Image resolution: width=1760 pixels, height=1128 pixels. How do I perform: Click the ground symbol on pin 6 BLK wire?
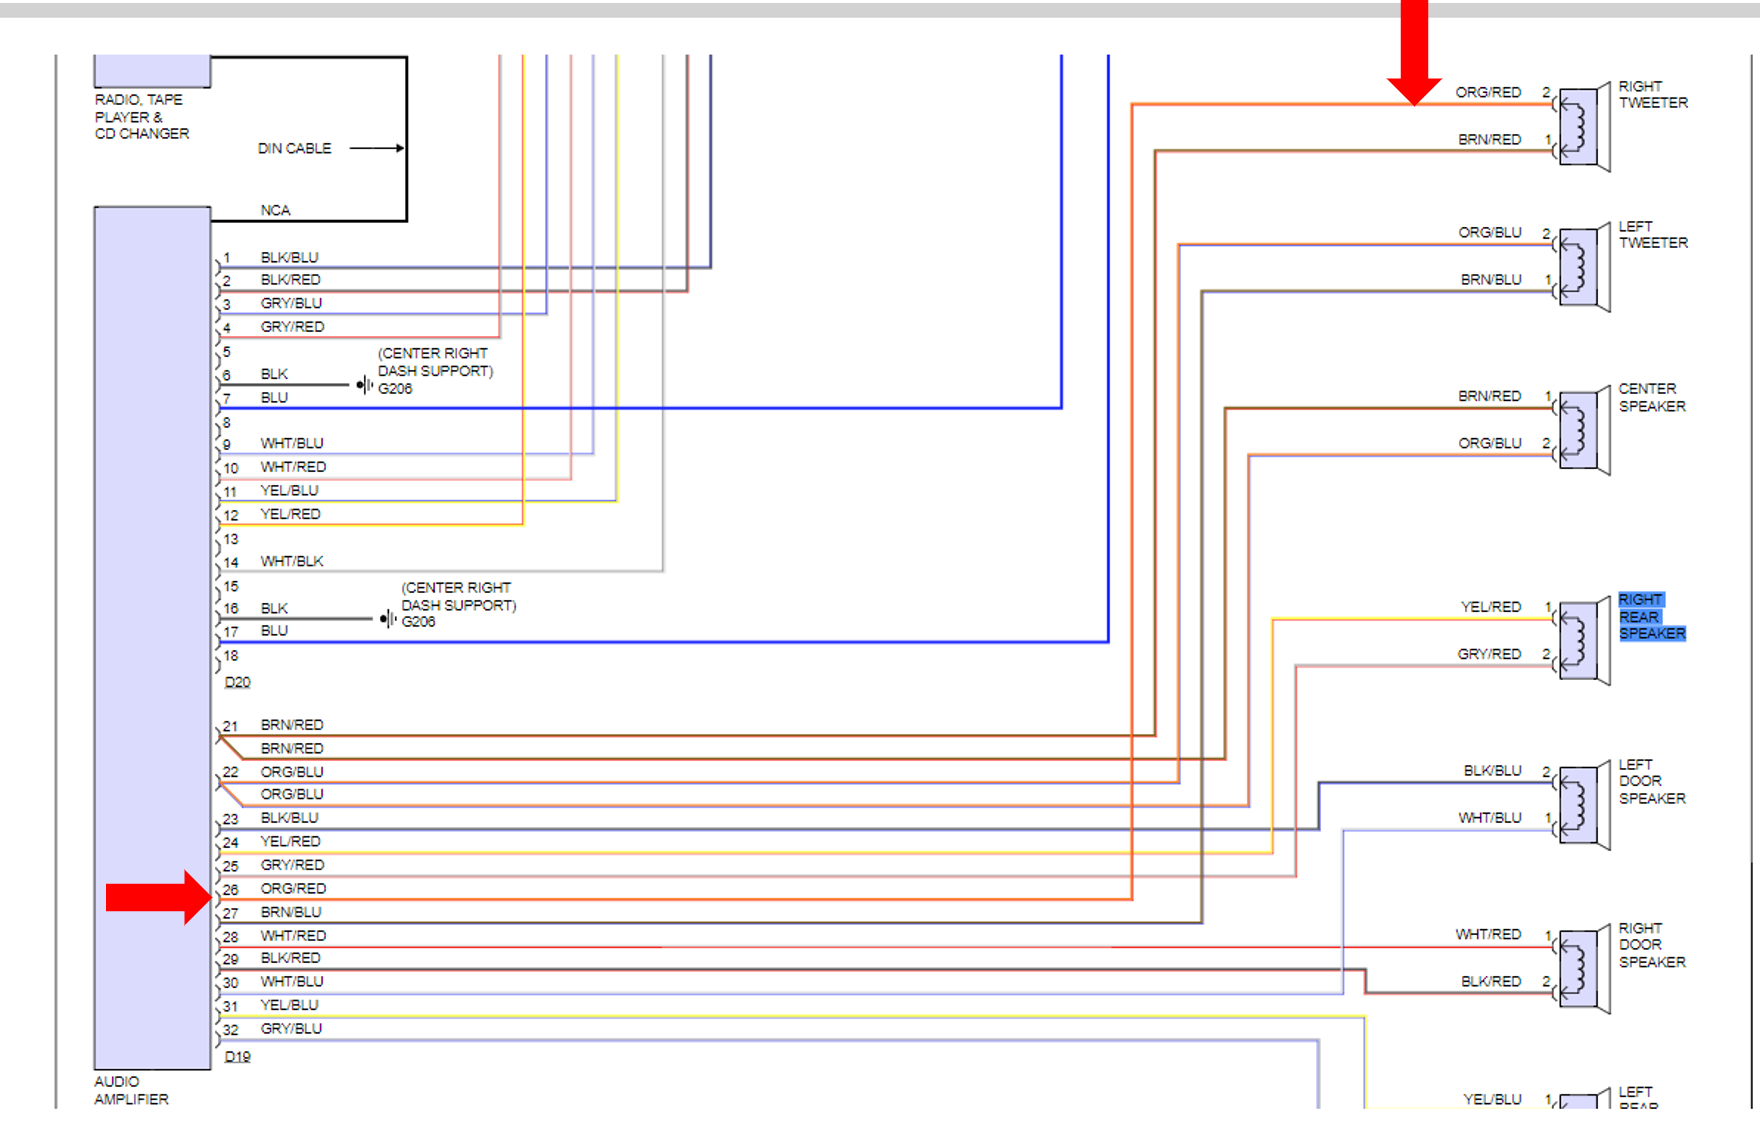(364, 385)
